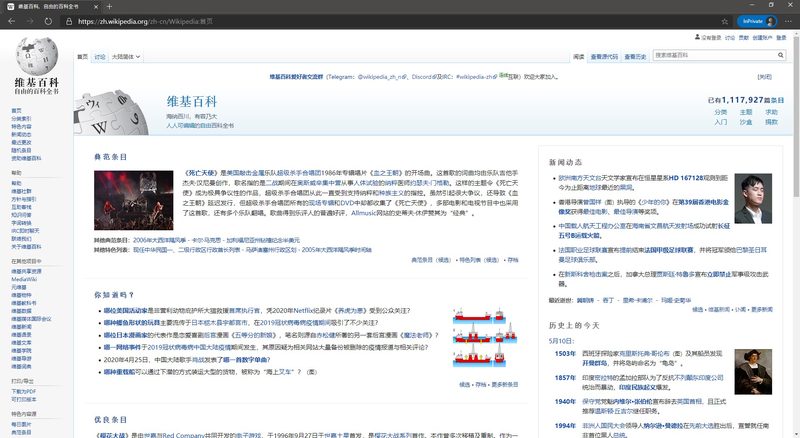Screen dimensions: 800x438
Task: Click the InPrivate profile badge
Action: pyautogui.click(x=757, y=21)
